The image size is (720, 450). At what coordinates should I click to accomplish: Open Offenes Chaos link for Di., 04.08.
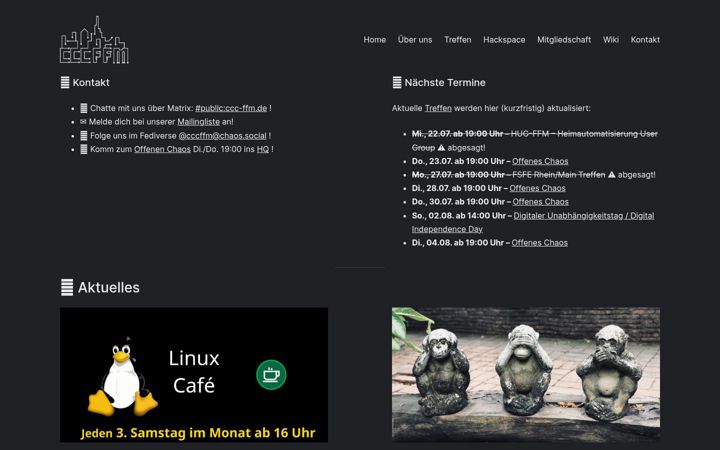(x=540, y=243)
